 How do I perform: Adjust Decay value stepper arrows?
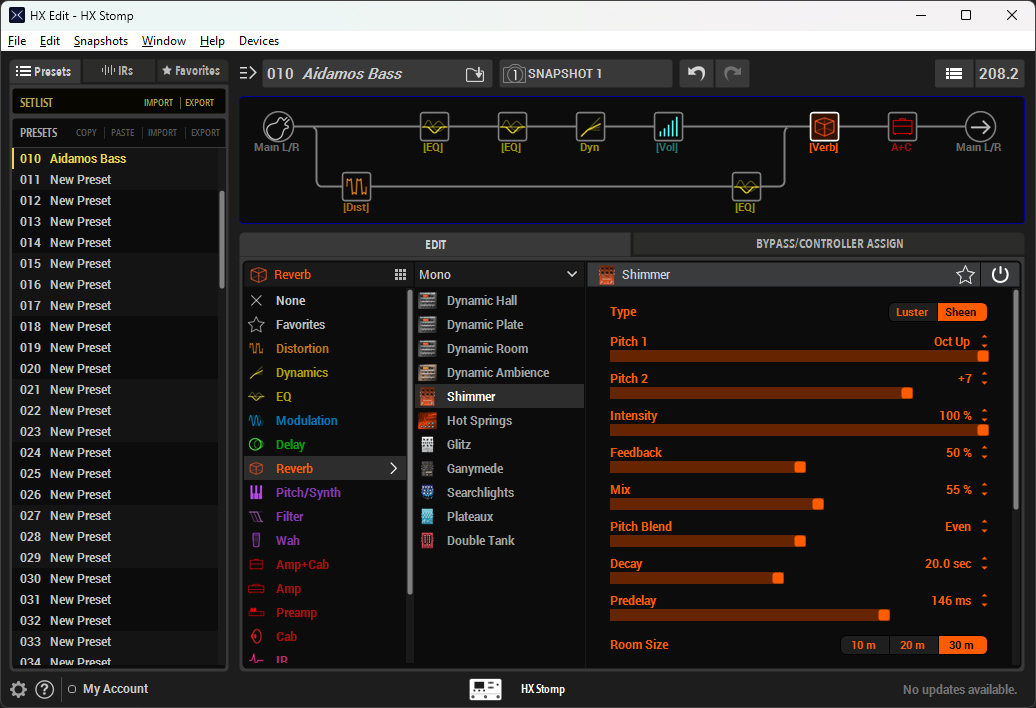point(984,563)
